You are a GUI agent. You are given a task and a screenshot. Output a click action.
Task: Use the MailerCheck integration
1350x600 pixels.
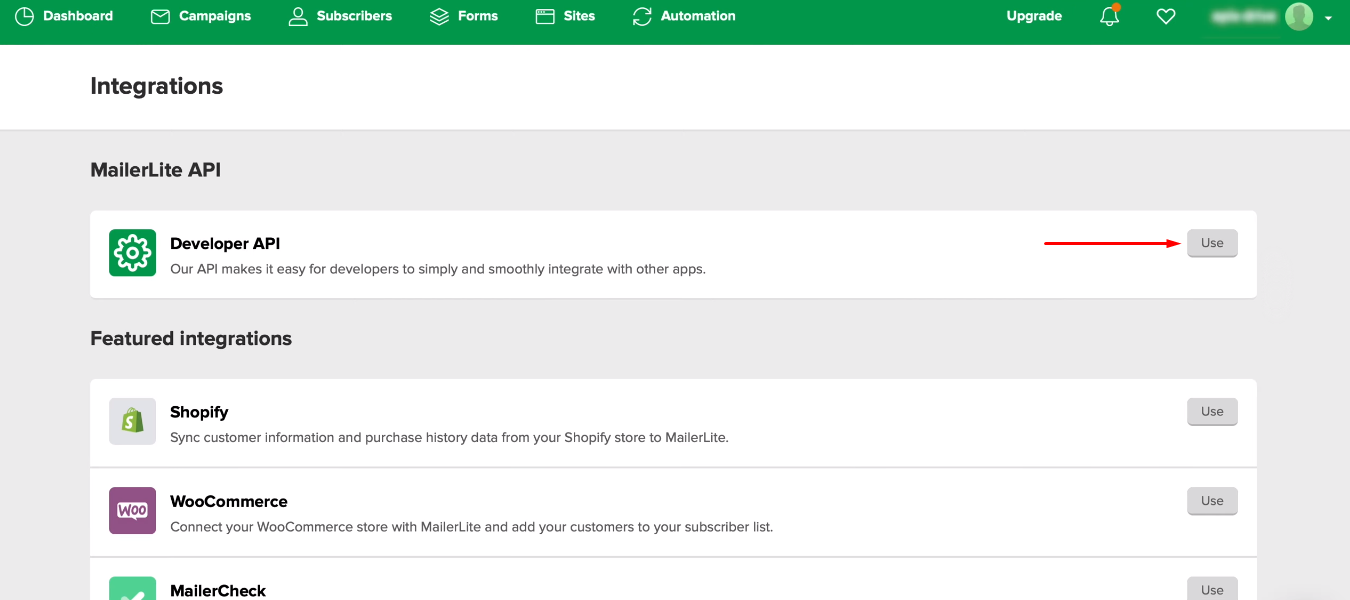click(1212, 588)
